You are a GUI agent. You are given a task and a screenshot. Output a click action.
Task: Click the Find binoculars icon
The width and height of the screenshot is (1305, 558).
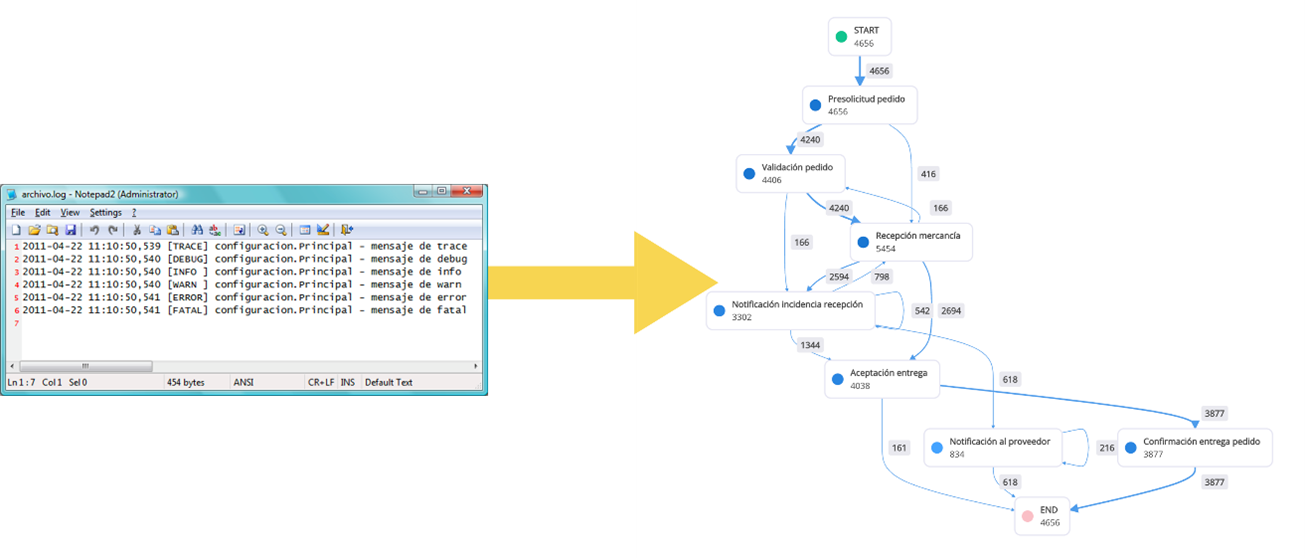(x=197, y=230)
